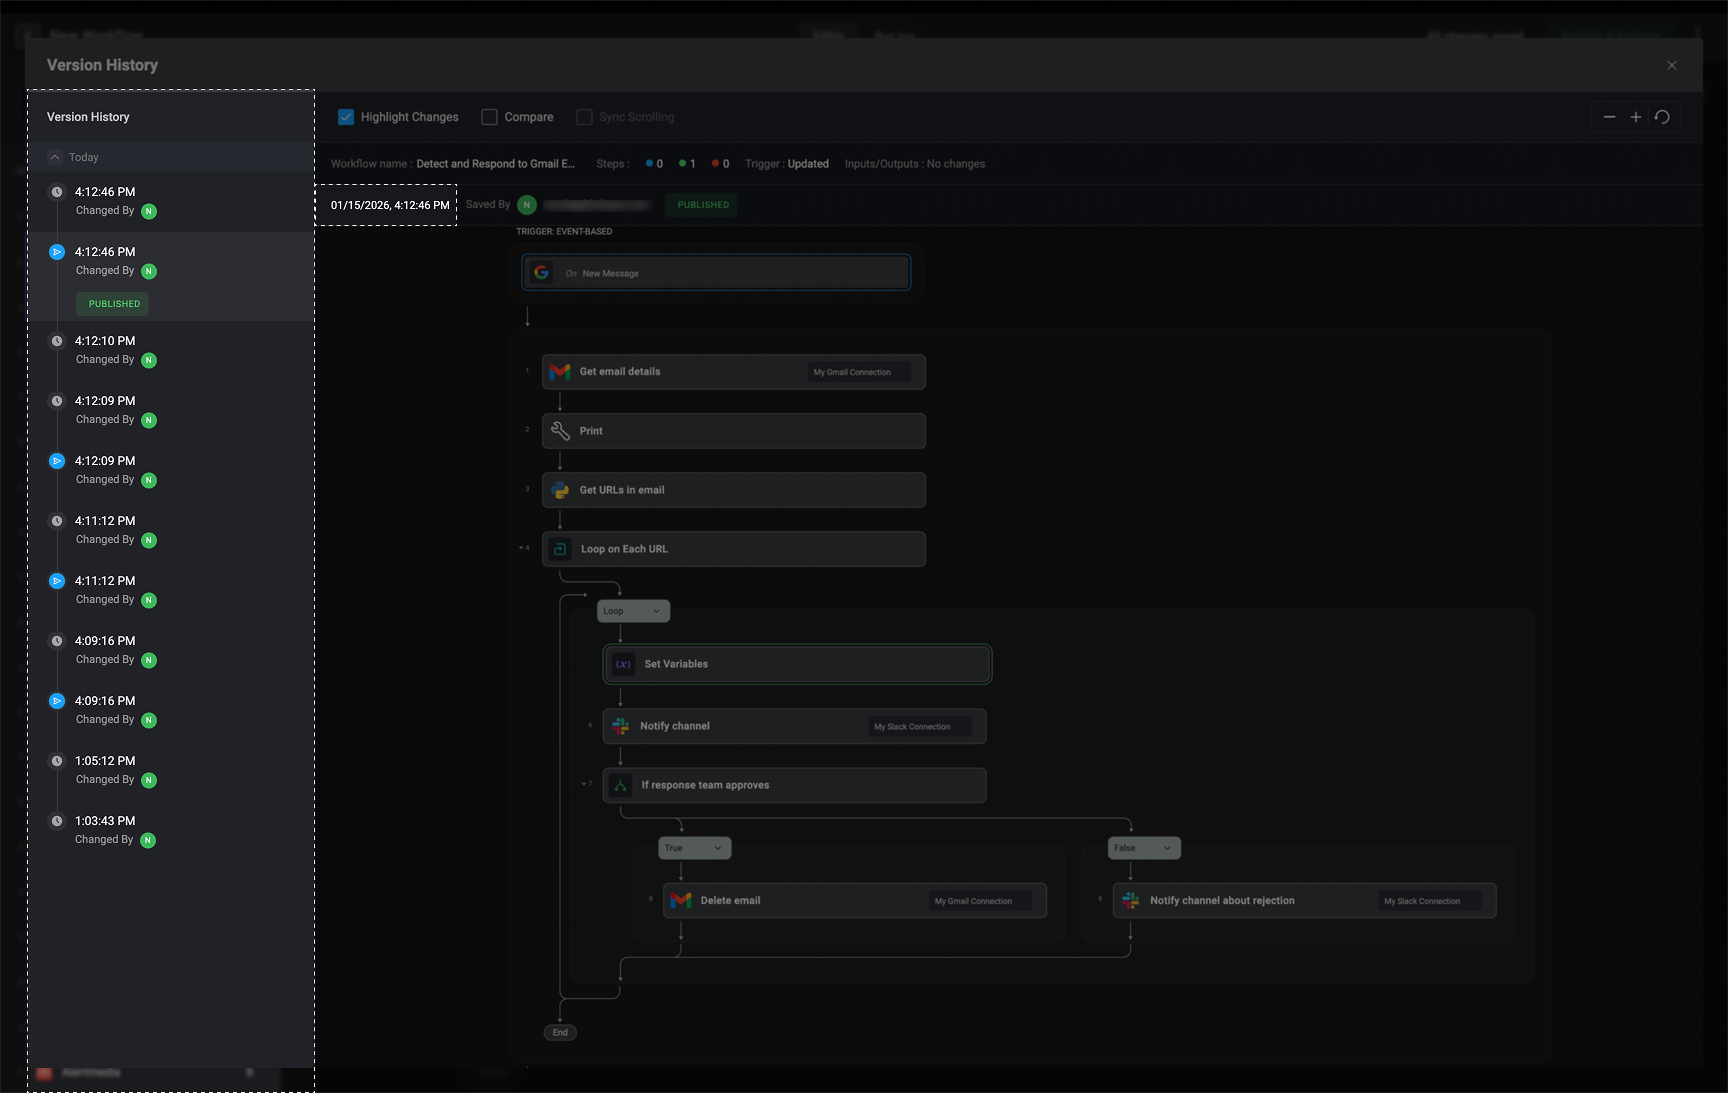Click the loop icon on Loop on Each URL

point(560,549)
